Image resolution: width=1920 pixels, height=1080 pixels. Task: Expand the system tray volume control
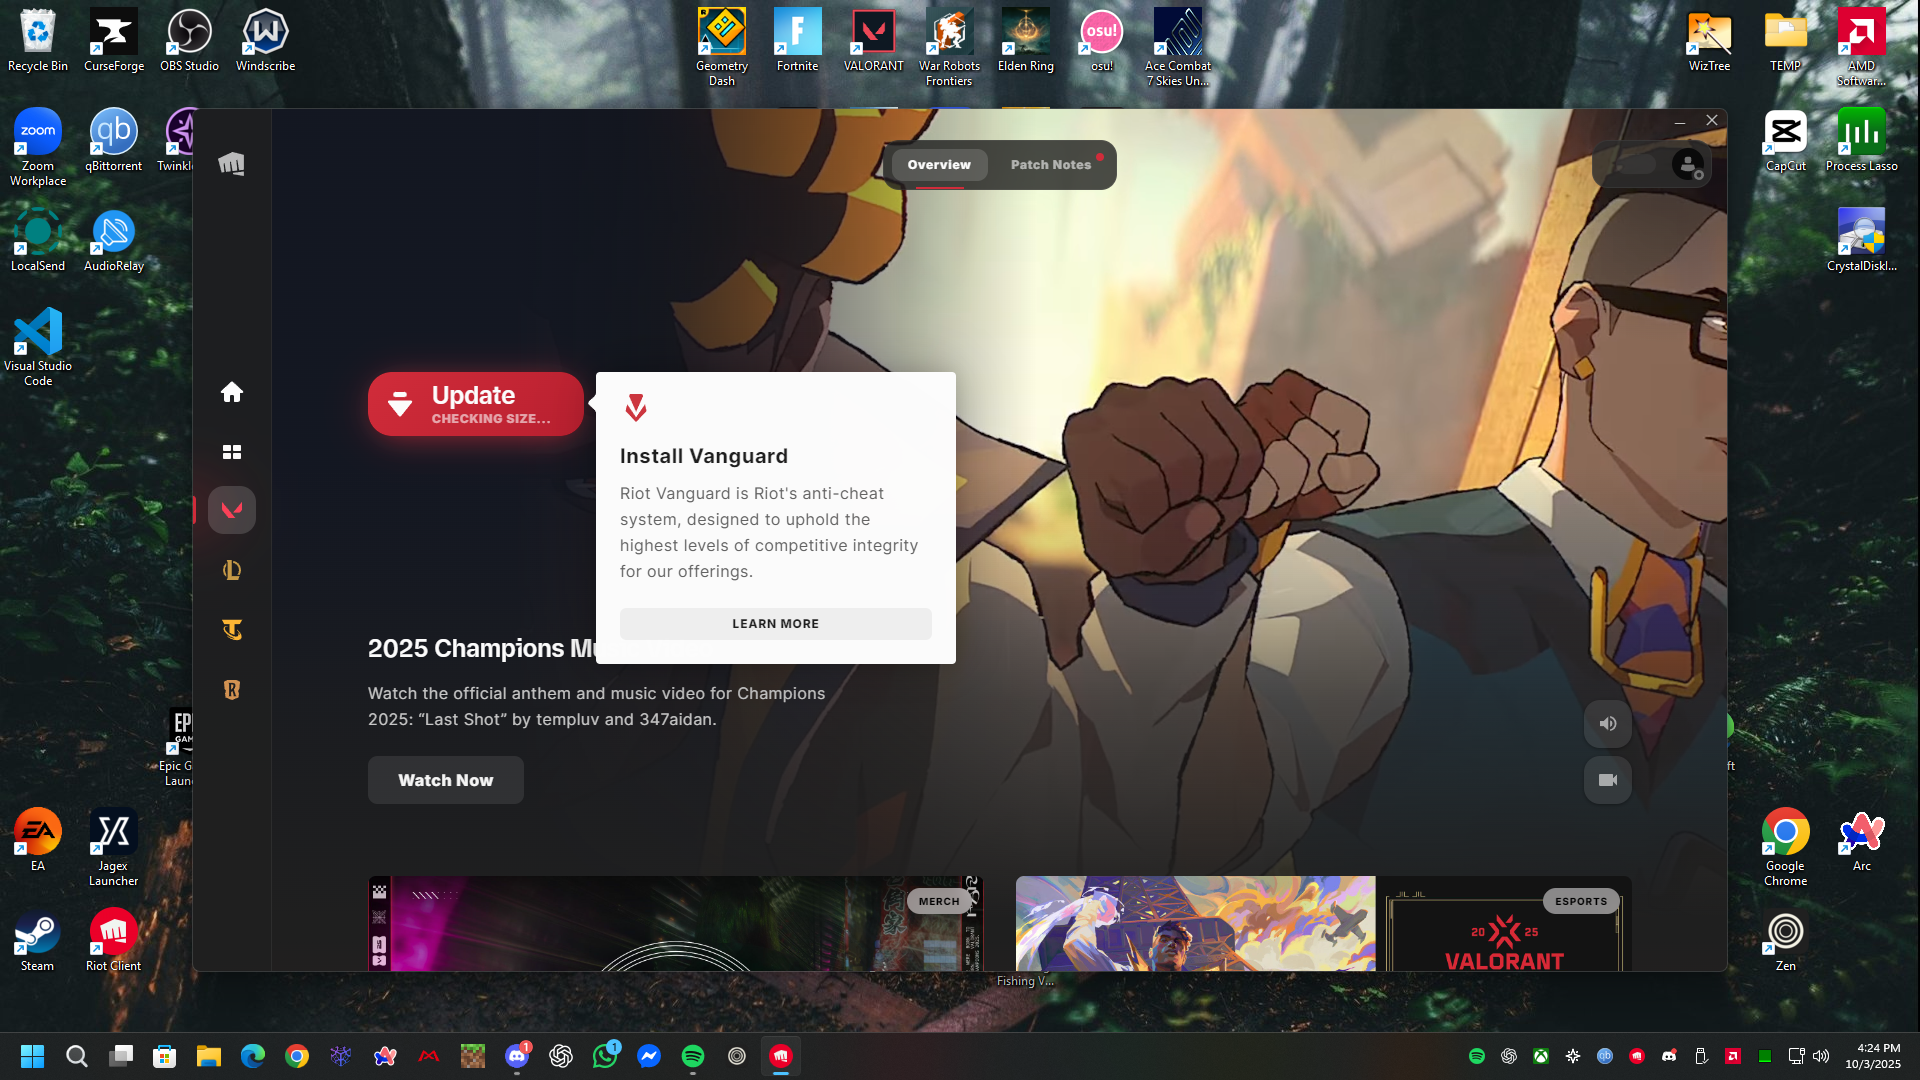point(1821,1056)
